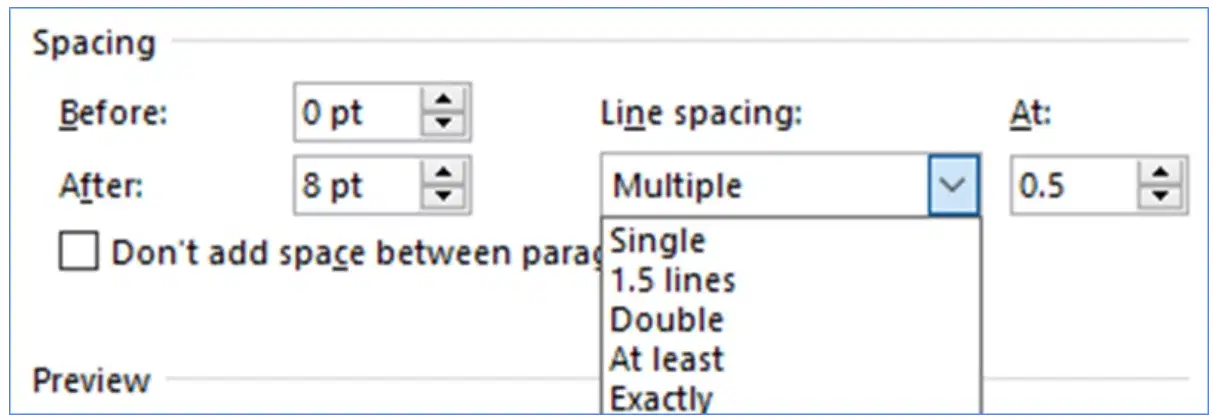Screen dimensions: 1213x420
Task: Click the Before spacing 0 pt field
Action: coord(359,113)
